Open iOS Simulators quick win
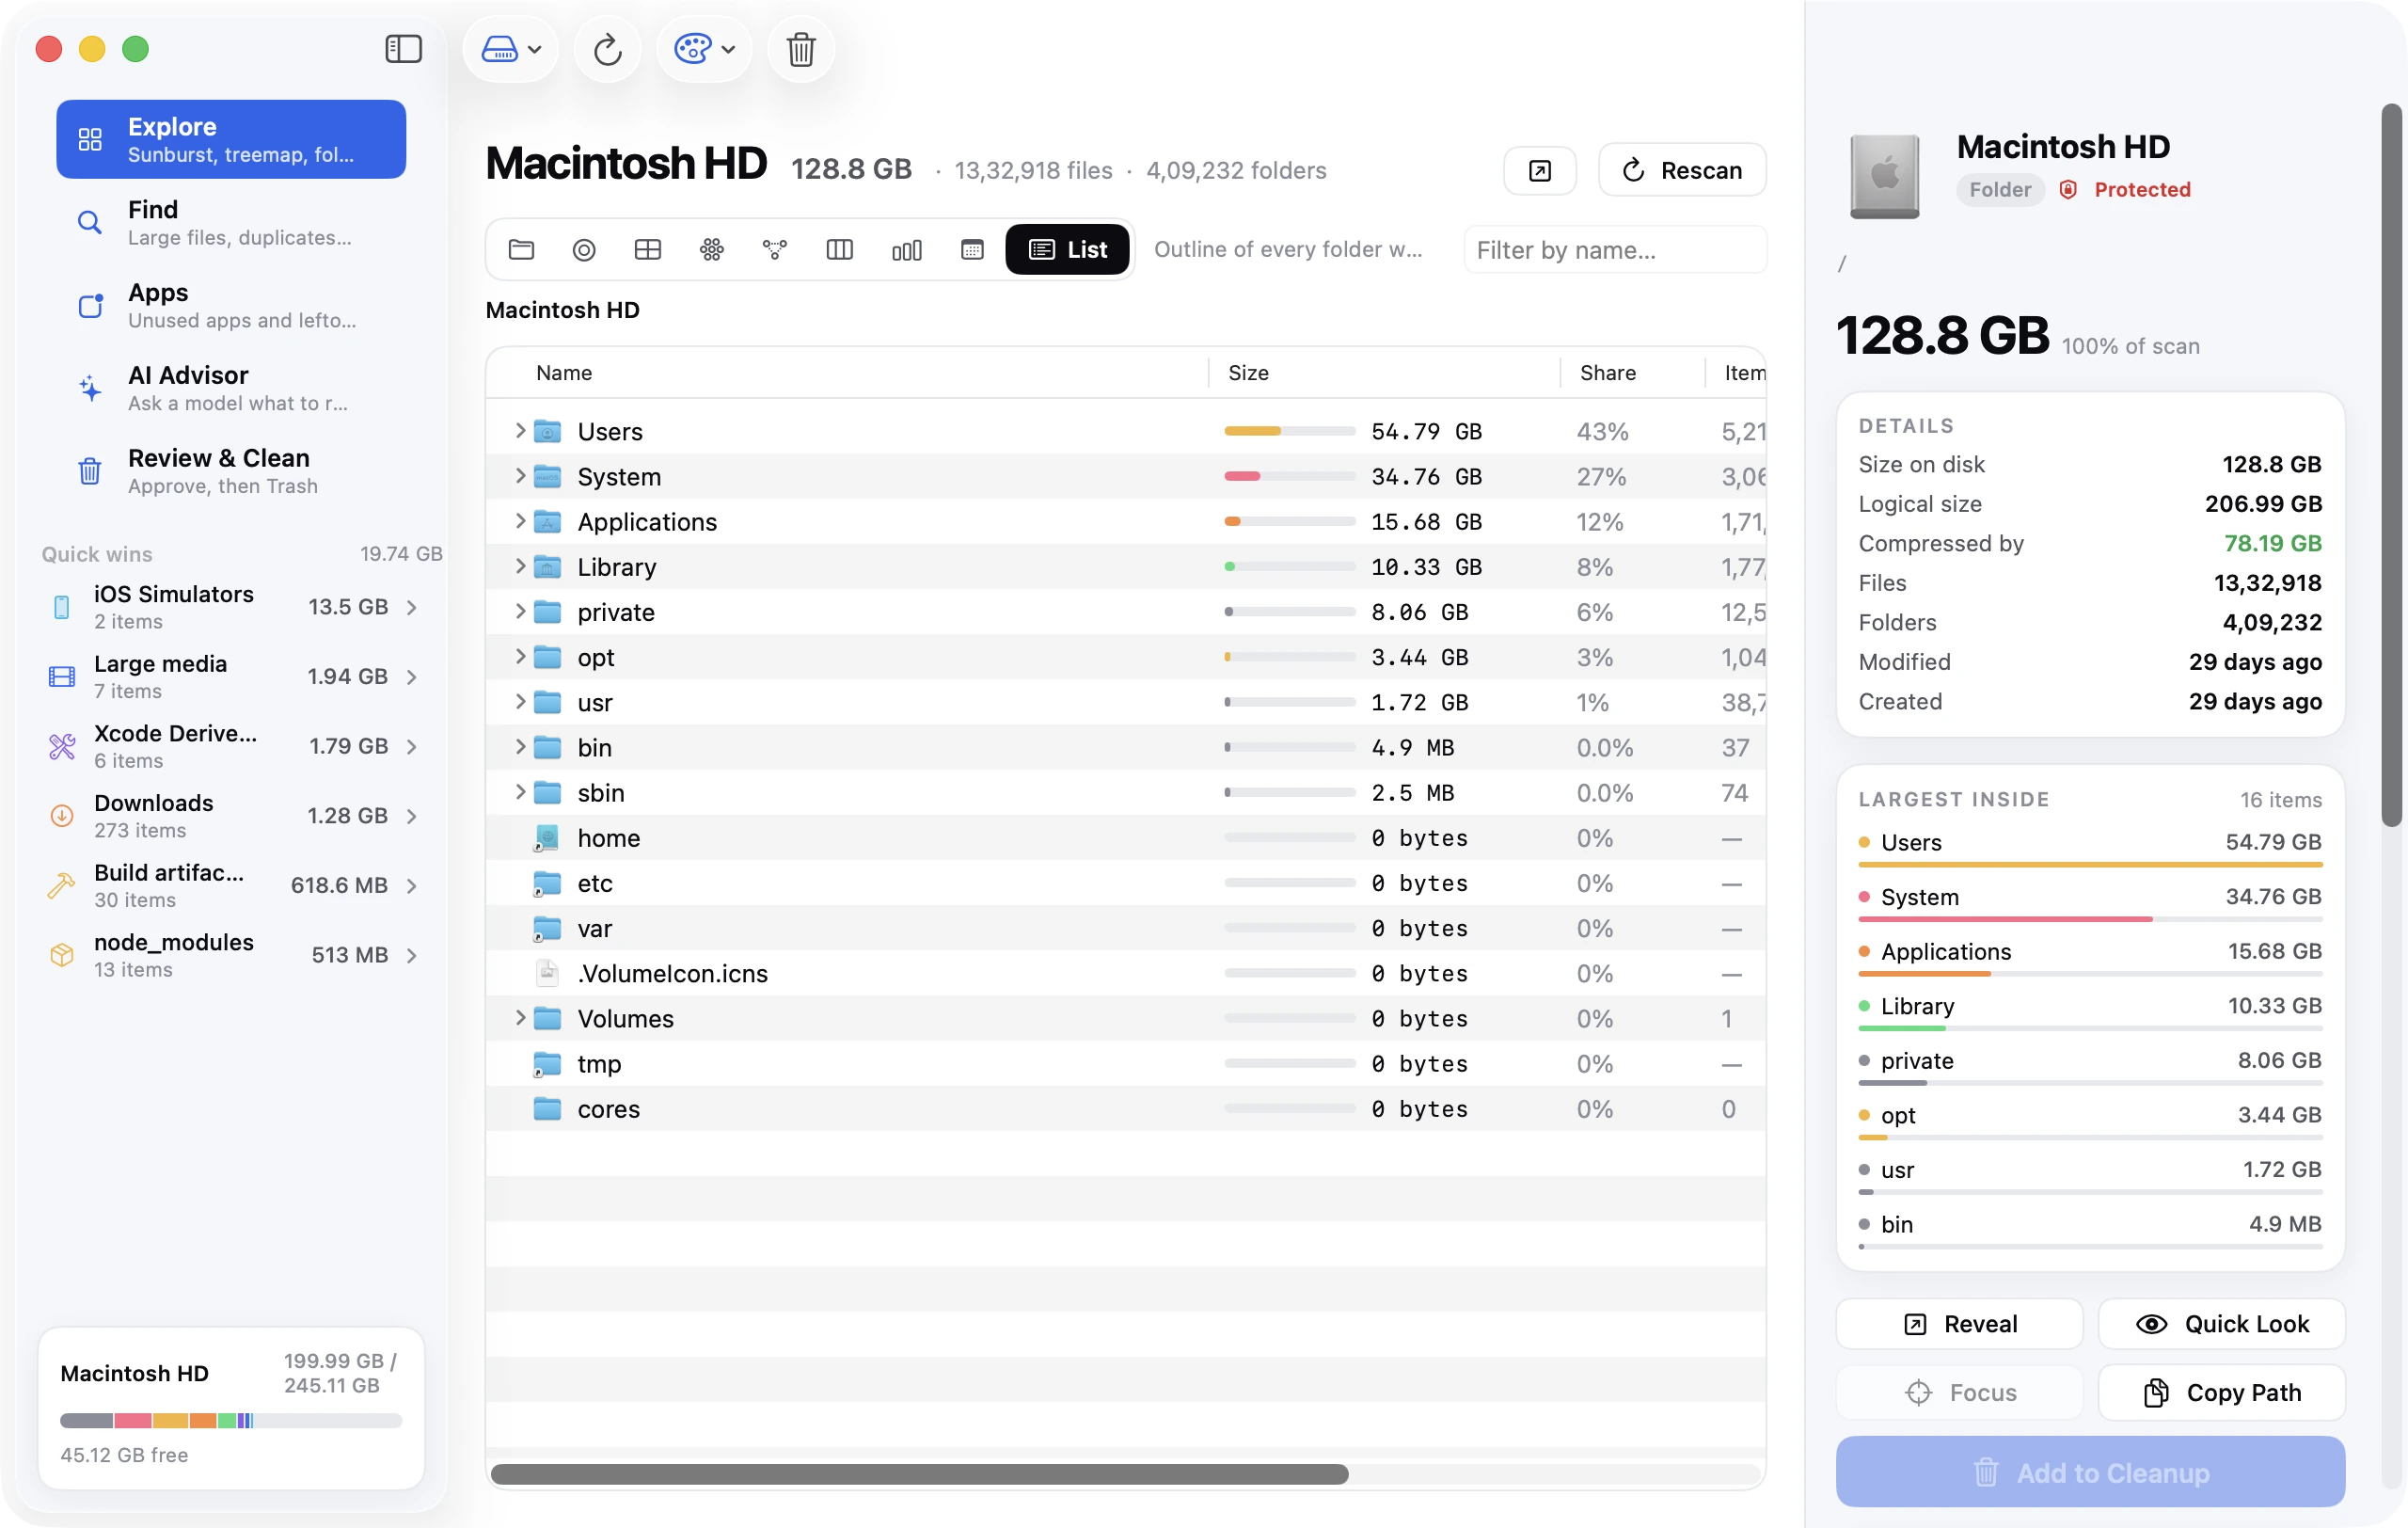2408x1528 pixels. (x=232, y=607)
